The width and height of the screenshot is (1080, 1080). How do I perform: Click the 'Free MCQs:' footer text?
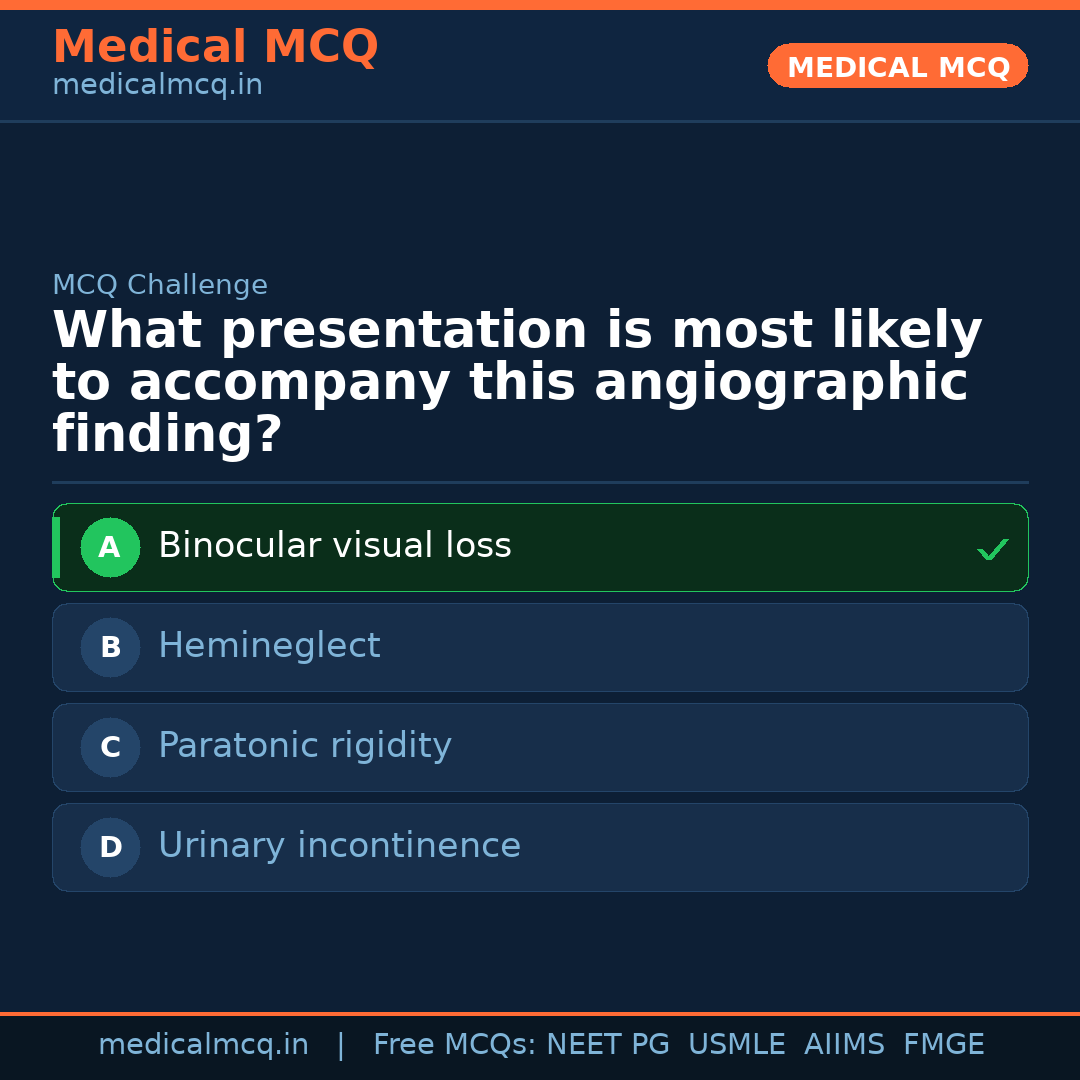(x=454, y=1045)
